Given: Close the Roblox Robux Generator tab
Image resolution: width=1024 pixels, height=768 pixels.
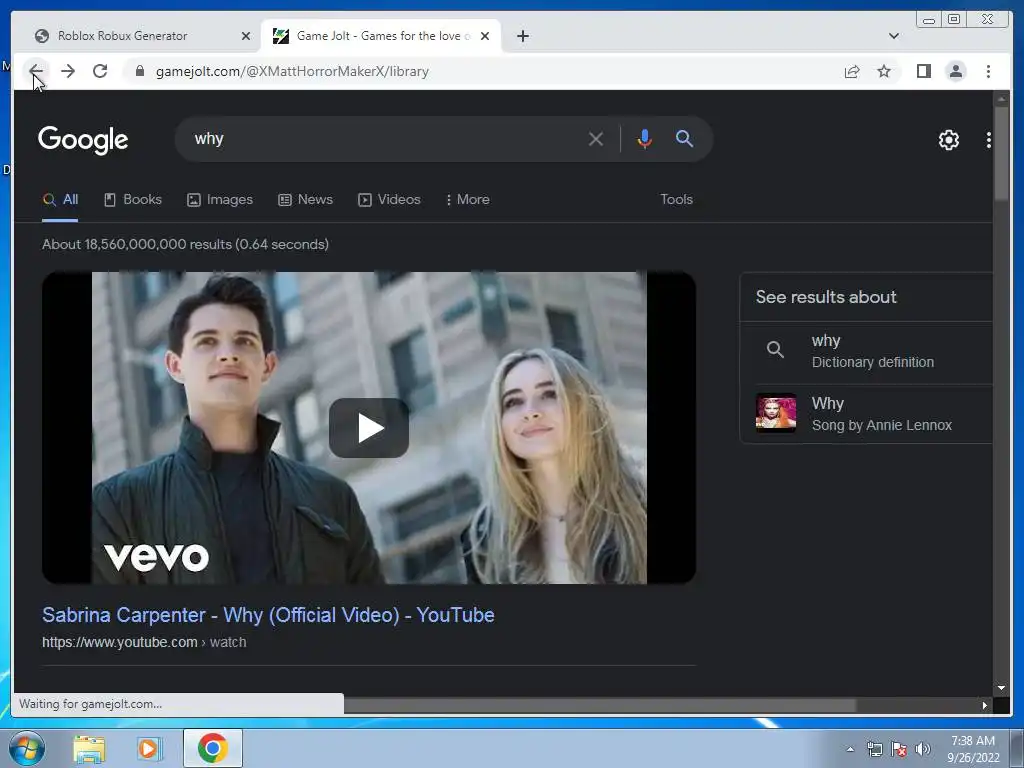Looking at the screenshot, I should point(246,36).
